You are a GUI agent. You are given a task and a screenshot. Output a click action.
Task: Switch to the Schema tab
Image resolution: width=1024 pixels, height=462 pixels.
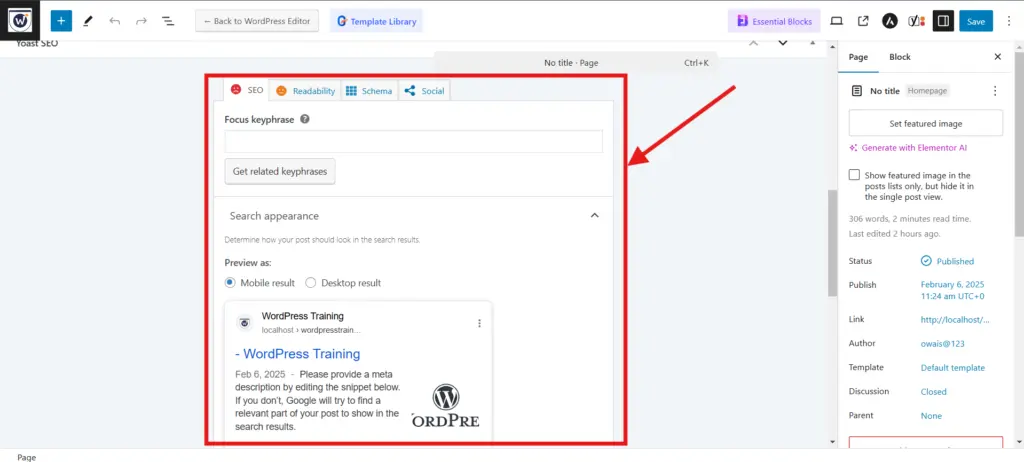pyautogui.click(x=369, y=91)
